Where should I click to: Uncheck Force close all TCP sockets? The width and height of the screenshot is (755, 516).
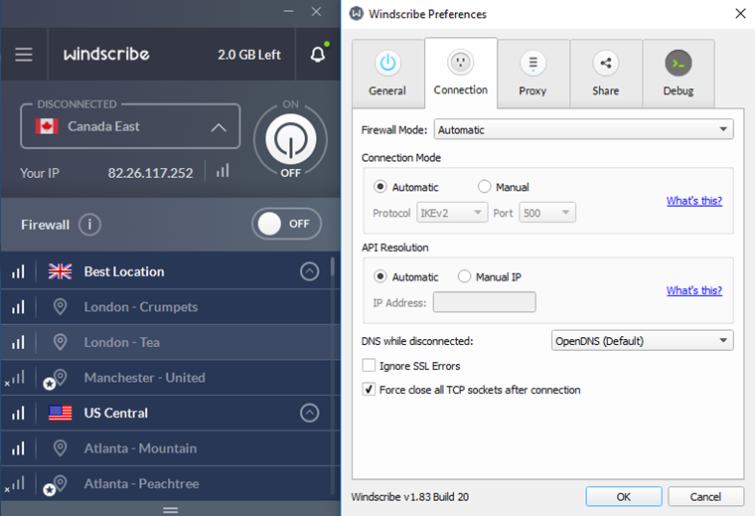tap(369, 389)
